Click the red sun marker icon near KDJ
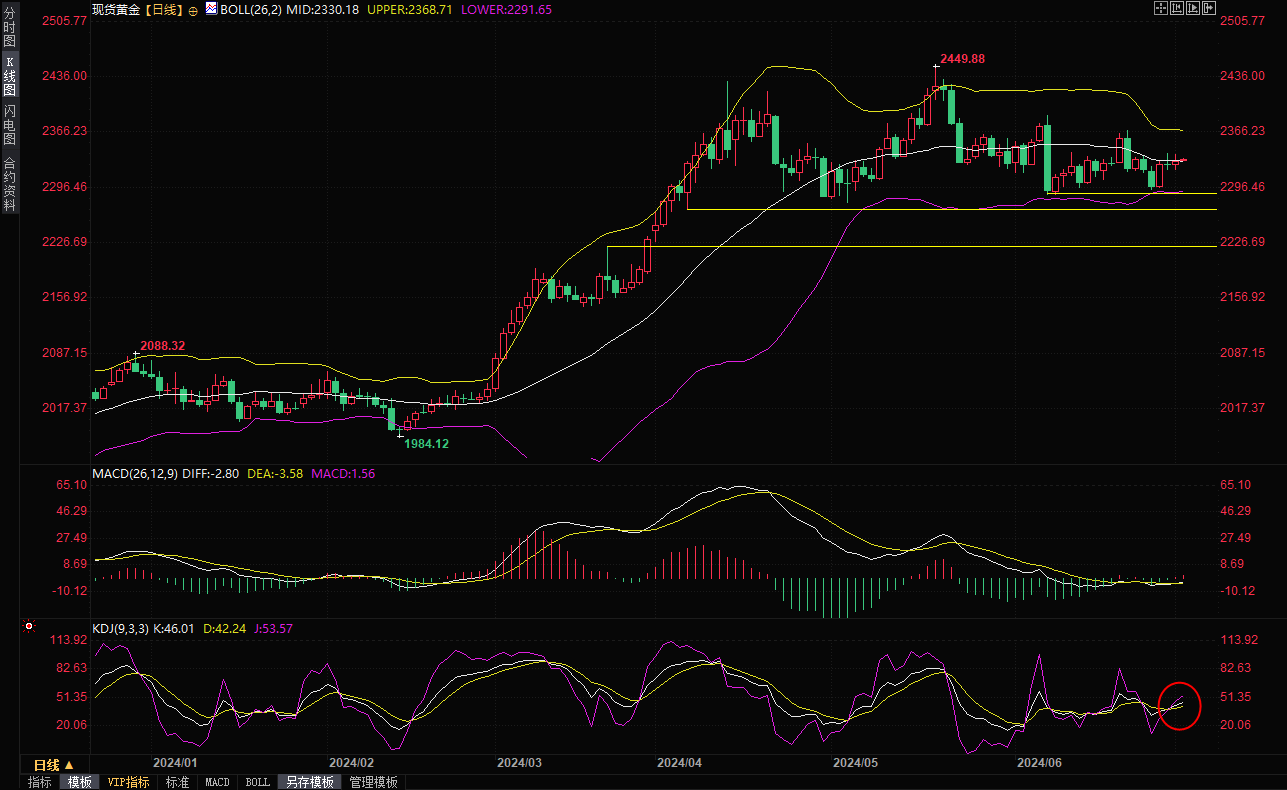The width and height of the screenshot is (1287, 790). (29, 628)
